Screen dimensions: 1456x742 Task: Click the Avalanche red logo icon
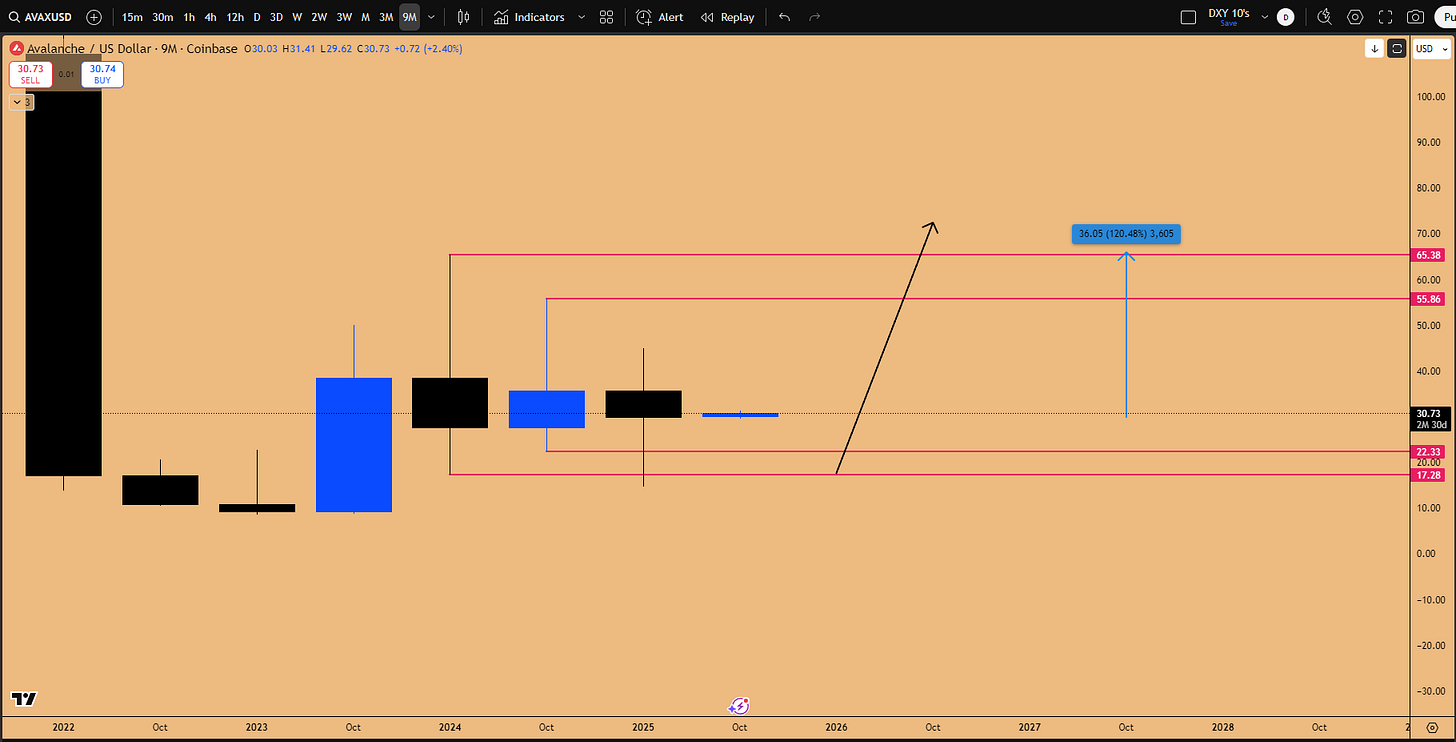(x=16, y=47)
